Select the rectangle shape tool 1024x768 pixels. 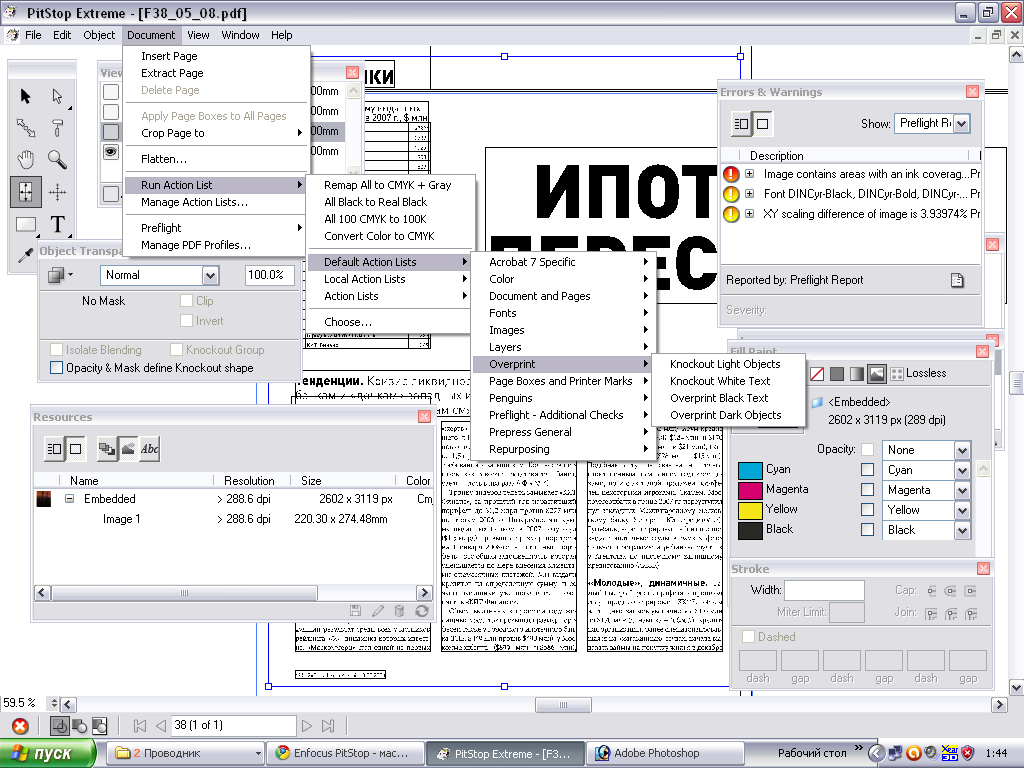tap(25, 225)
